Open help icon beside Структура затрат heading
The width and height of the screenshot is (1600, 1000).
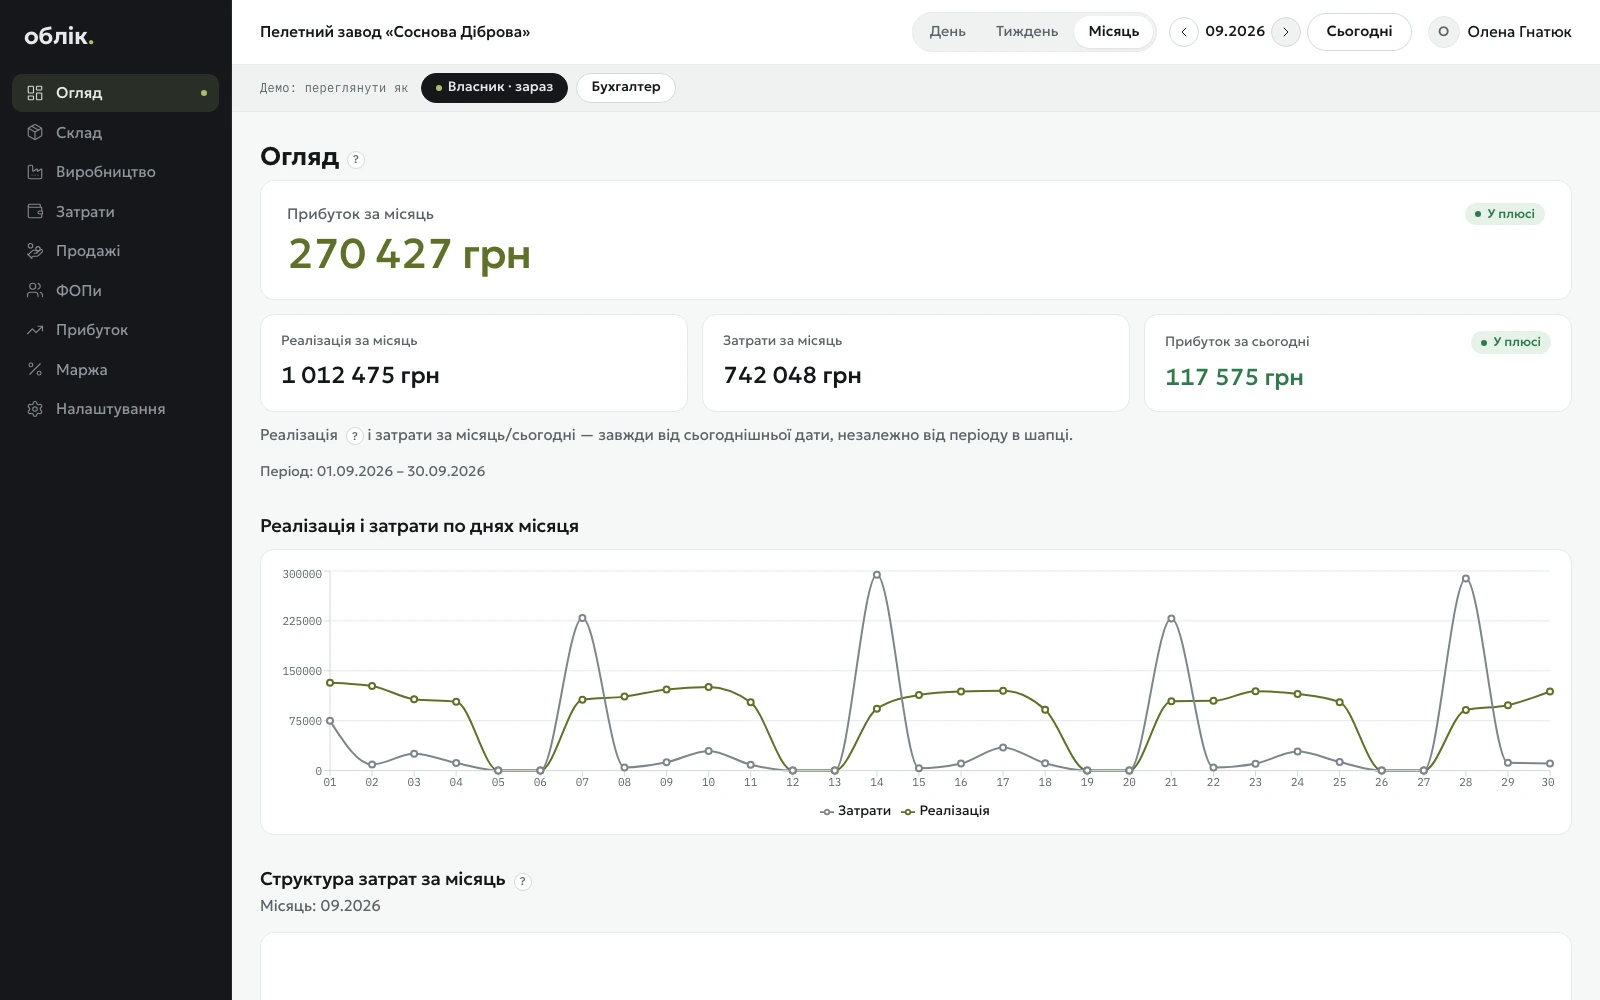(522, 881)
